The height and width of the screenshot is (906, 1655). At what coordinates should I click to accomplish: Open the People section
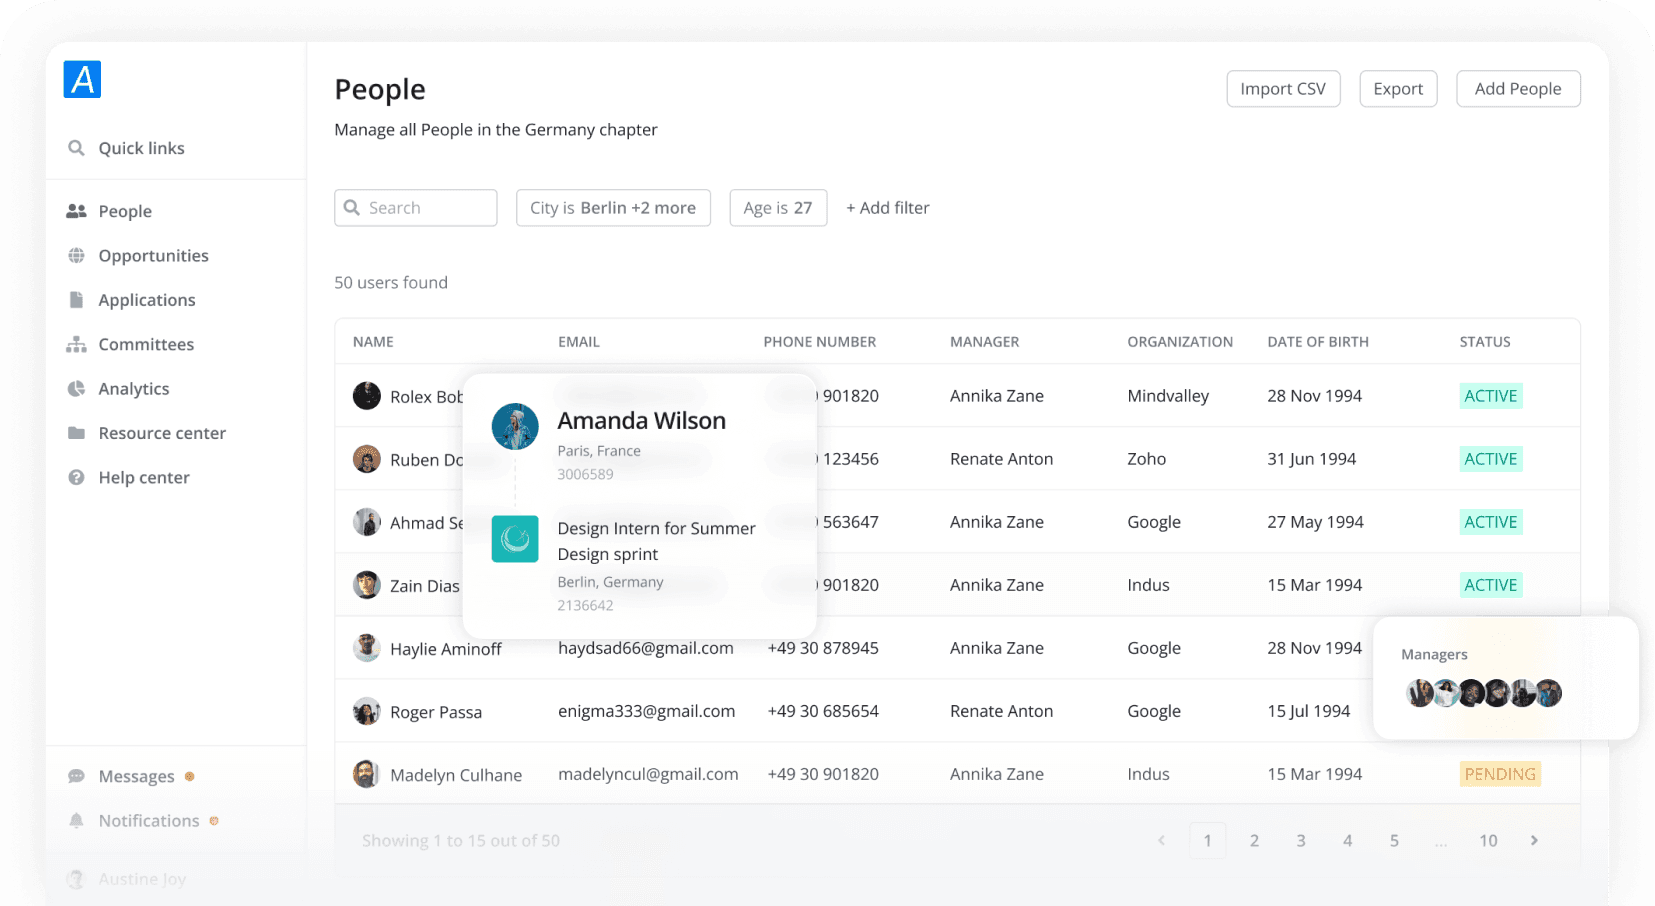pyautogui.click(x=125, y=211)
